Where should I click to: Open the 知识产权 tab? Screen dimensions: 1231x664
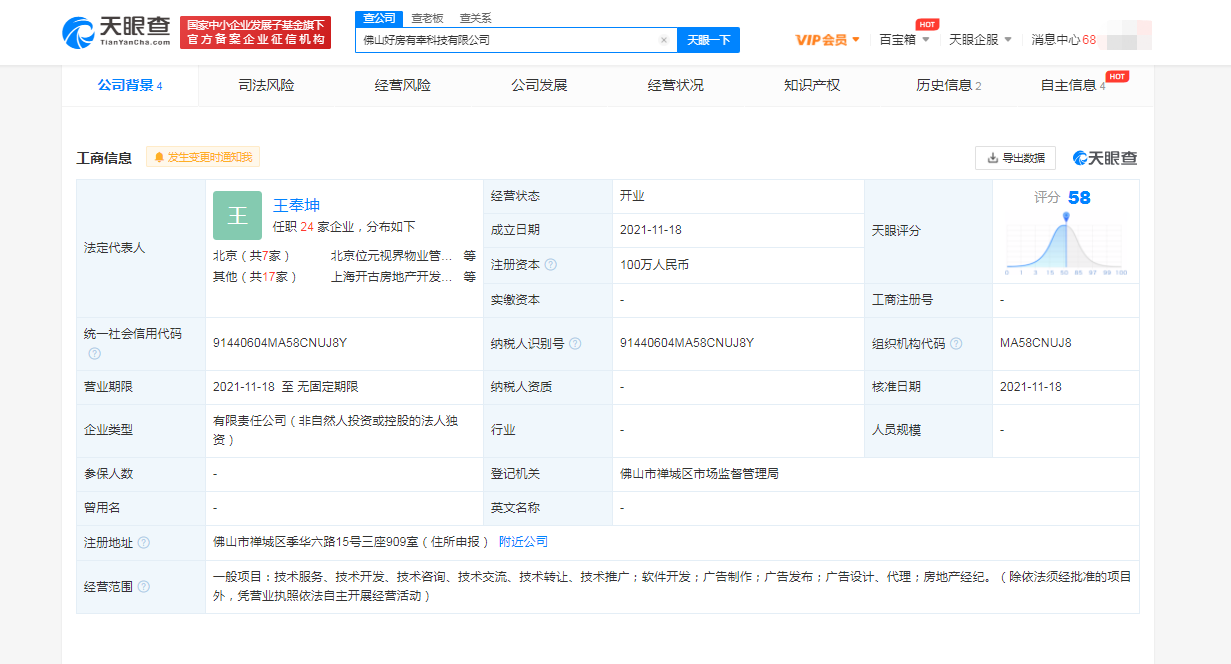click(811, 85)
